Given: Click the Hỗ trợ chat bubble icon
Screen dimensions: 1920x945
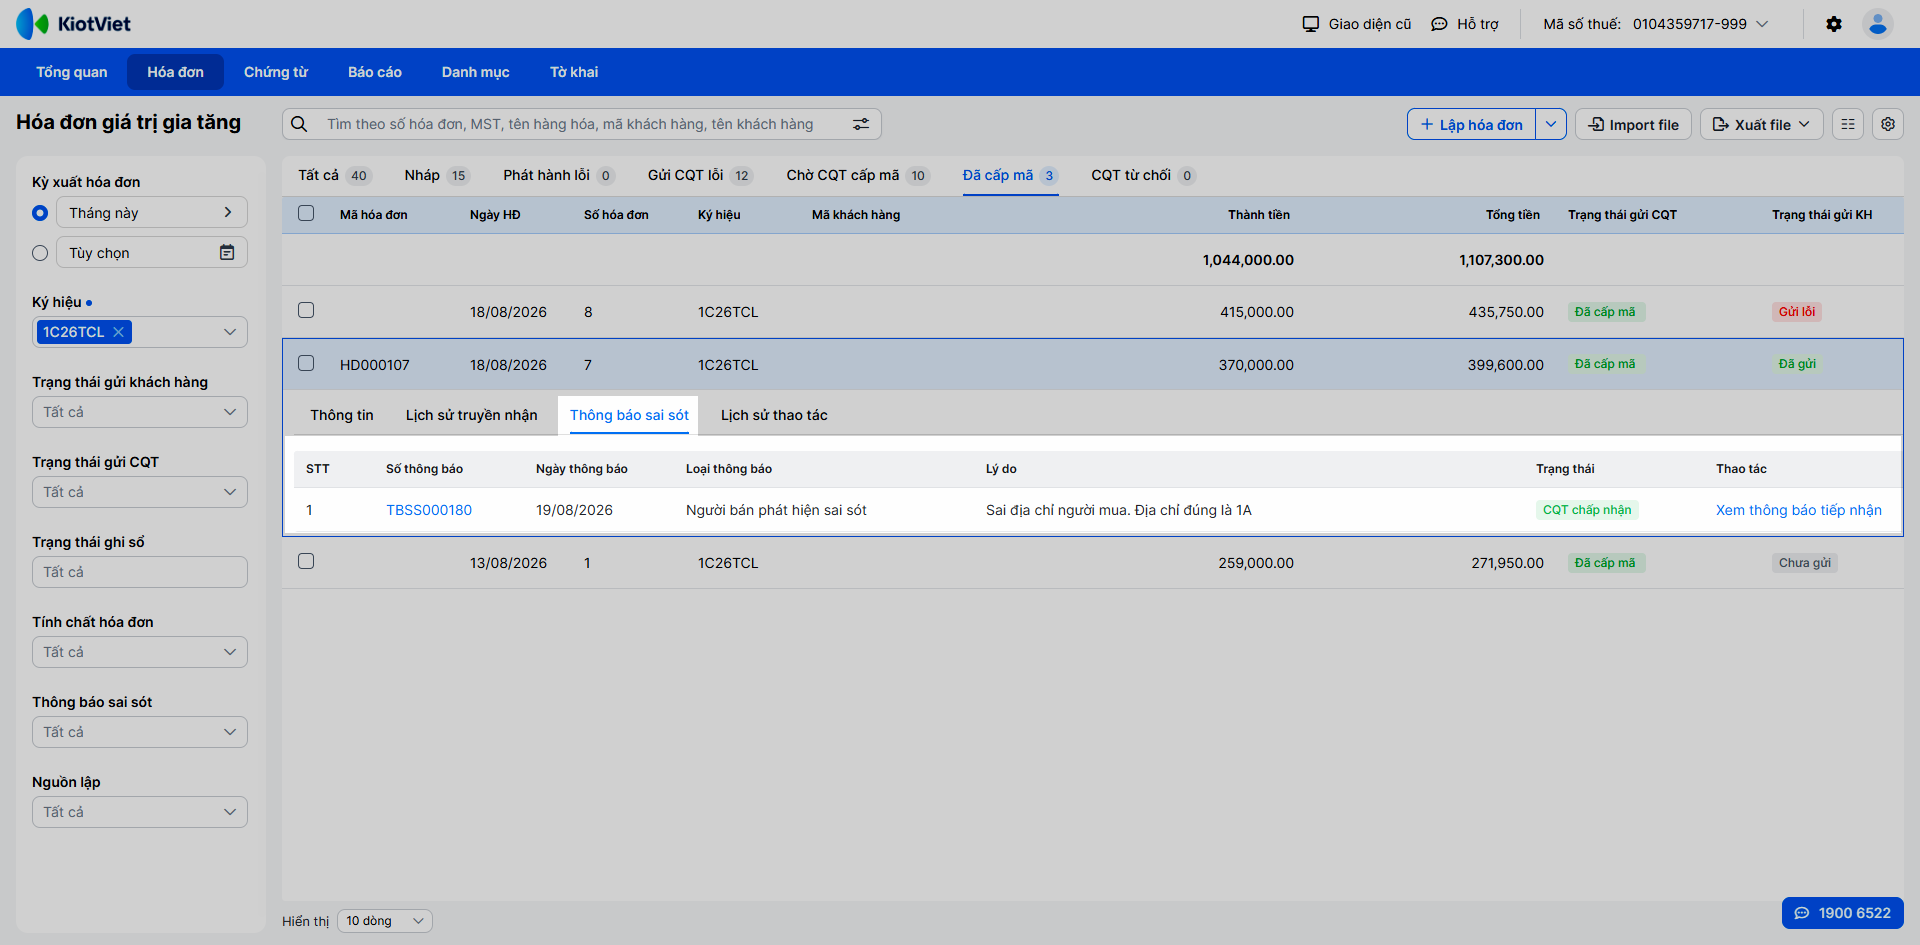Looking at the screenshot, I should tap(1439, 24).
